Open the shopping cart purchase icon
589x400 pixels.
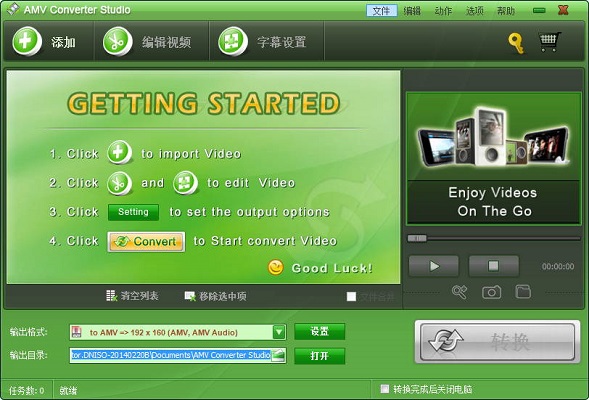pyautogui.click(x=549, y=42)
